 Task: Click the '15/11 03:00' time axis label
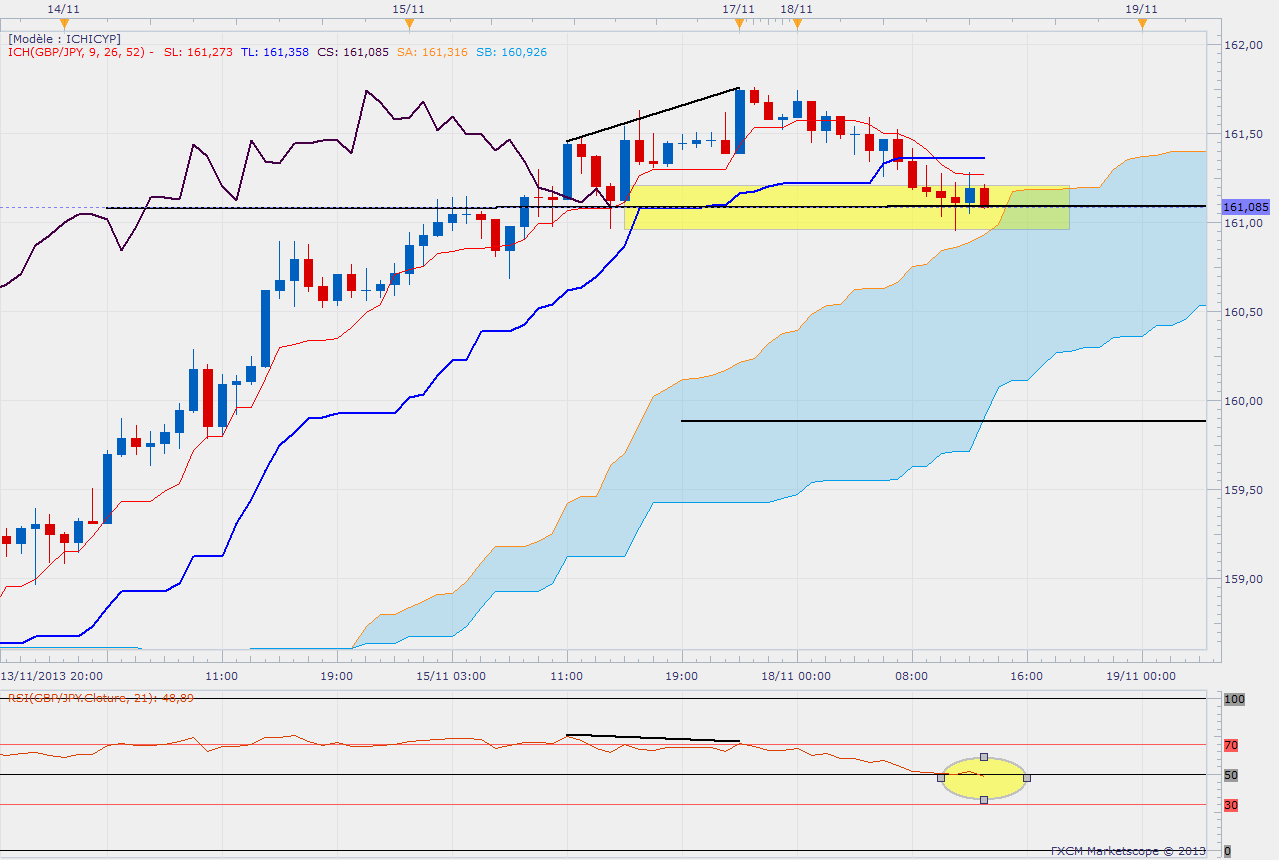click(451, 676)
